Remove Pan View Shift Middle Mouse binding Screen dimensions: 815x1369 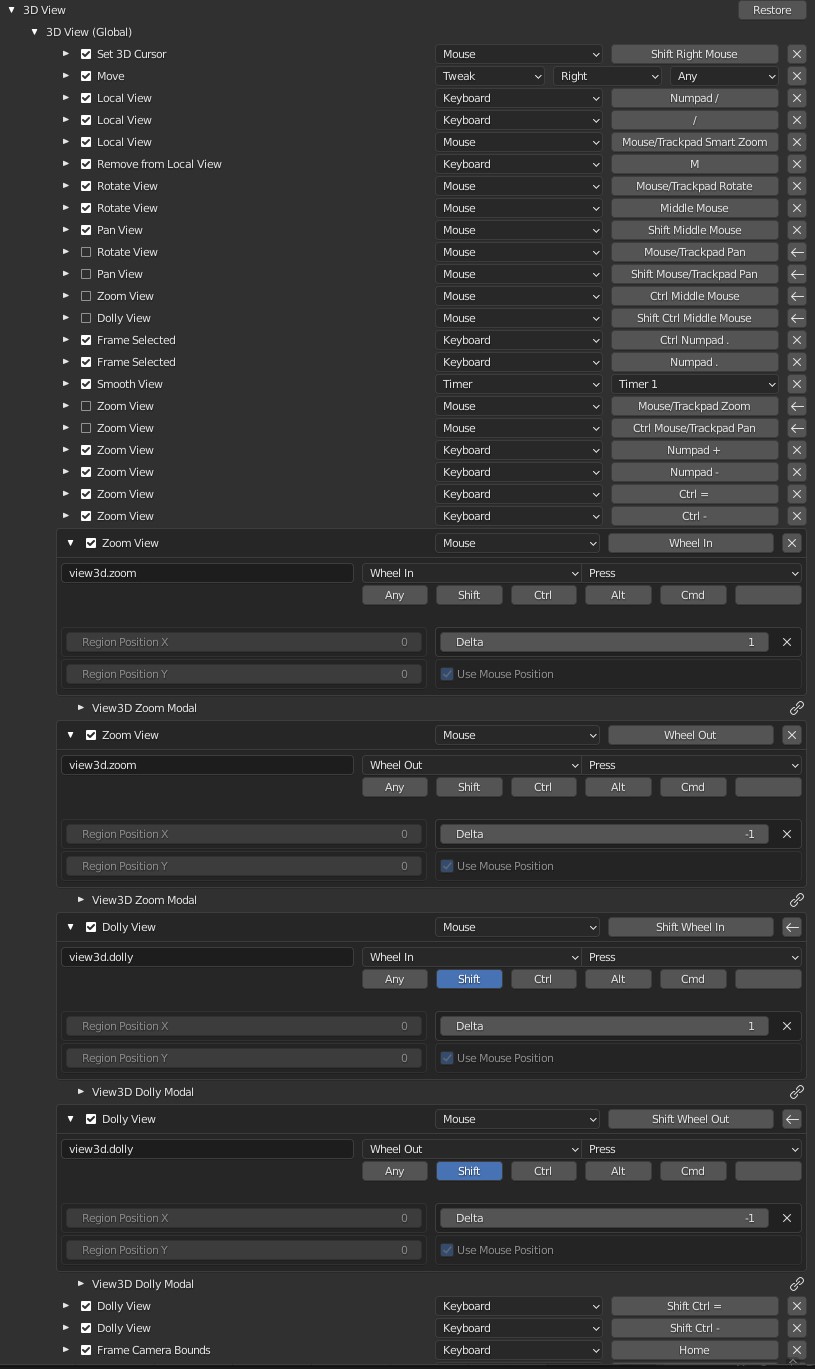pos(796,230)
